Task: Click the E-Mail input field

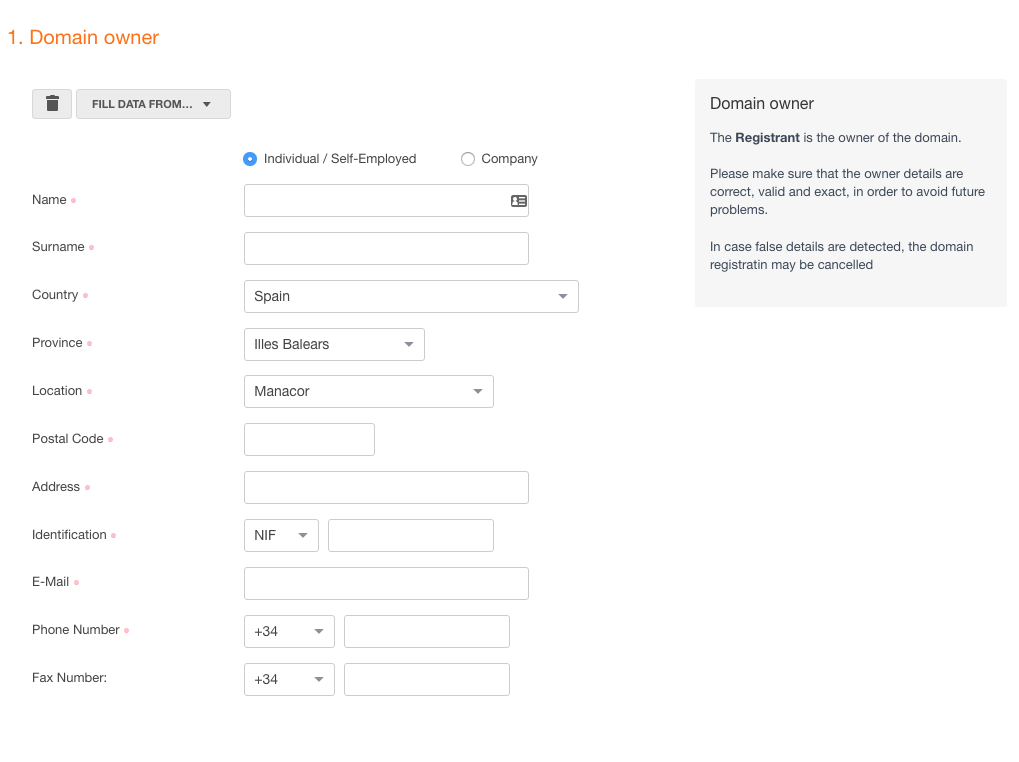Action: coord(386,583)
